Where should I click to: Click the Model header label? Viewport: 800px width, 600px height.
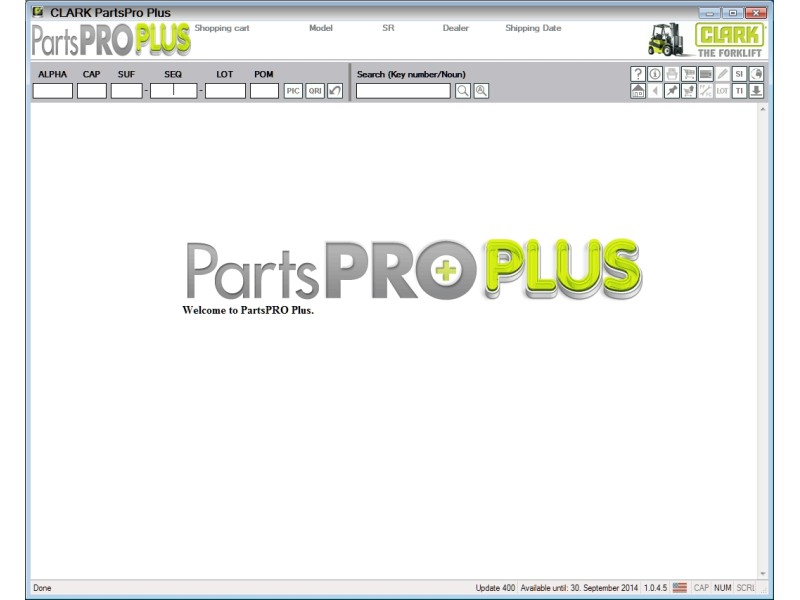321,28
